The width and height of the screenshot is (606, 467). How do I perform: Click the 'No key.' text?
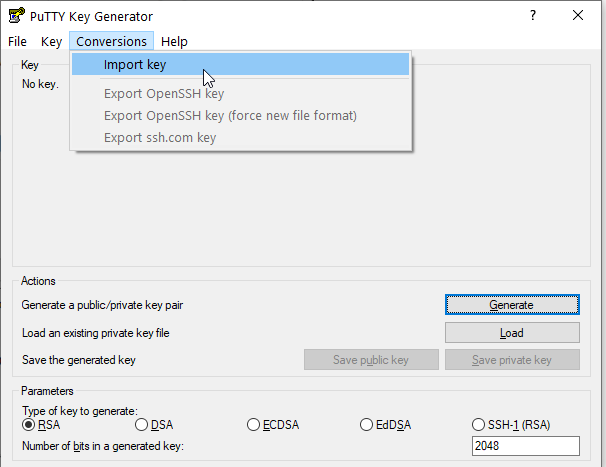coord(40,84)
